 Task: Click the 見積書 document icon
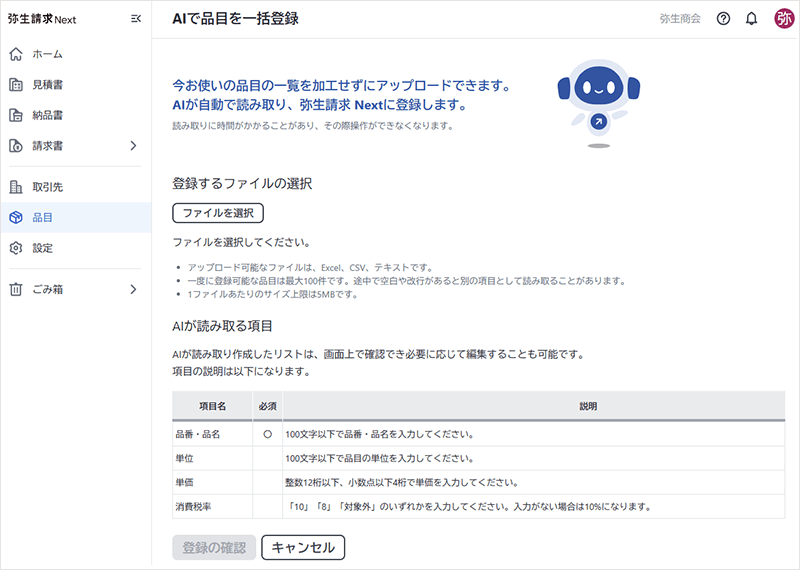point(16,85)
